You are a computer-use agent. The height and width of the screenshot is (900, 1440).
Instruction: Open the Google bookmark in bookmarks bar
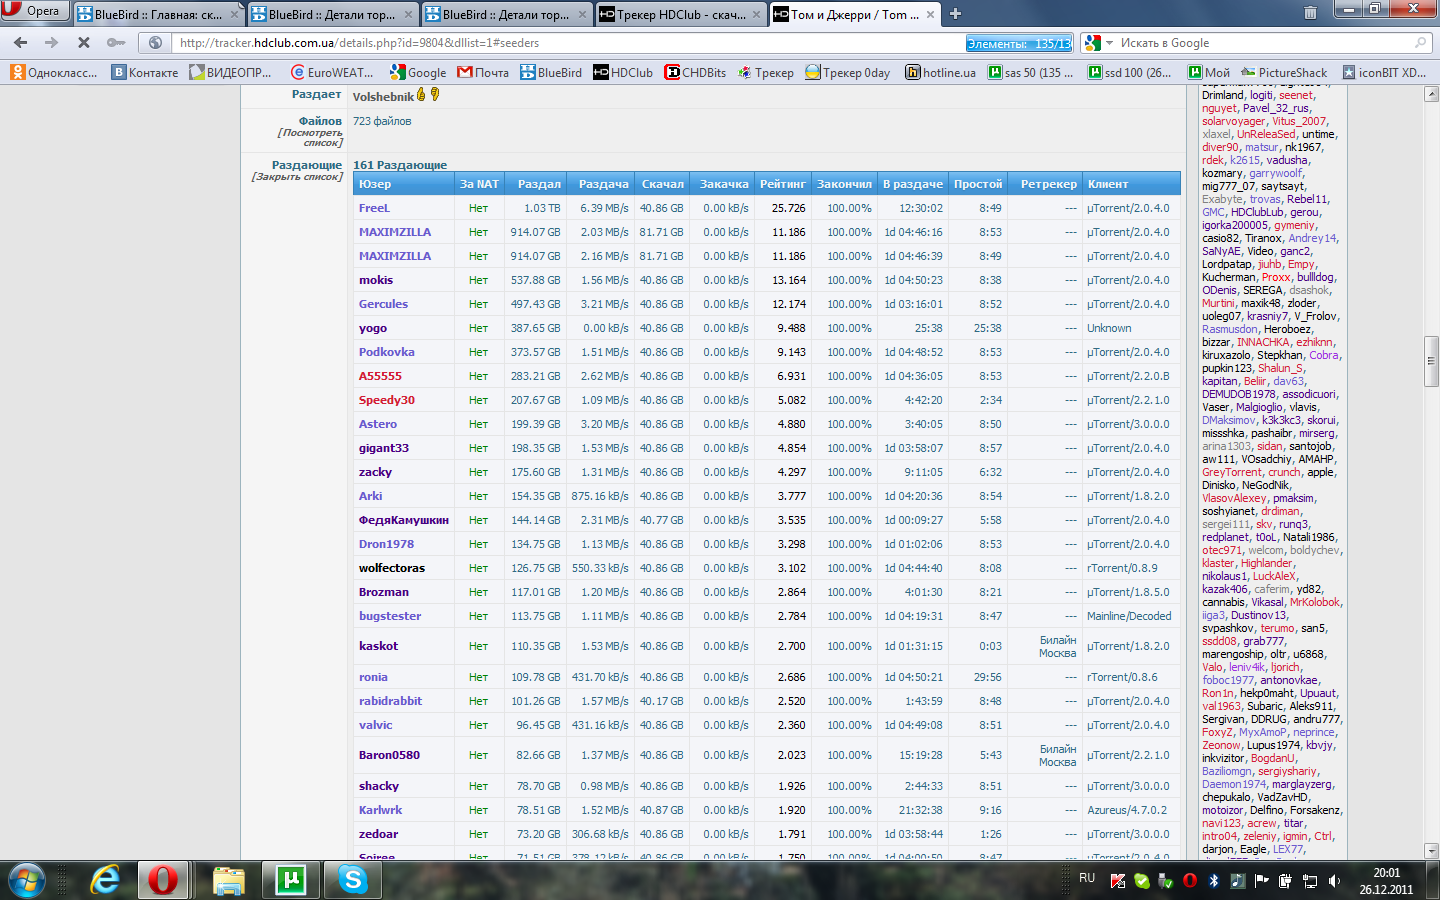tap(418, 72)
